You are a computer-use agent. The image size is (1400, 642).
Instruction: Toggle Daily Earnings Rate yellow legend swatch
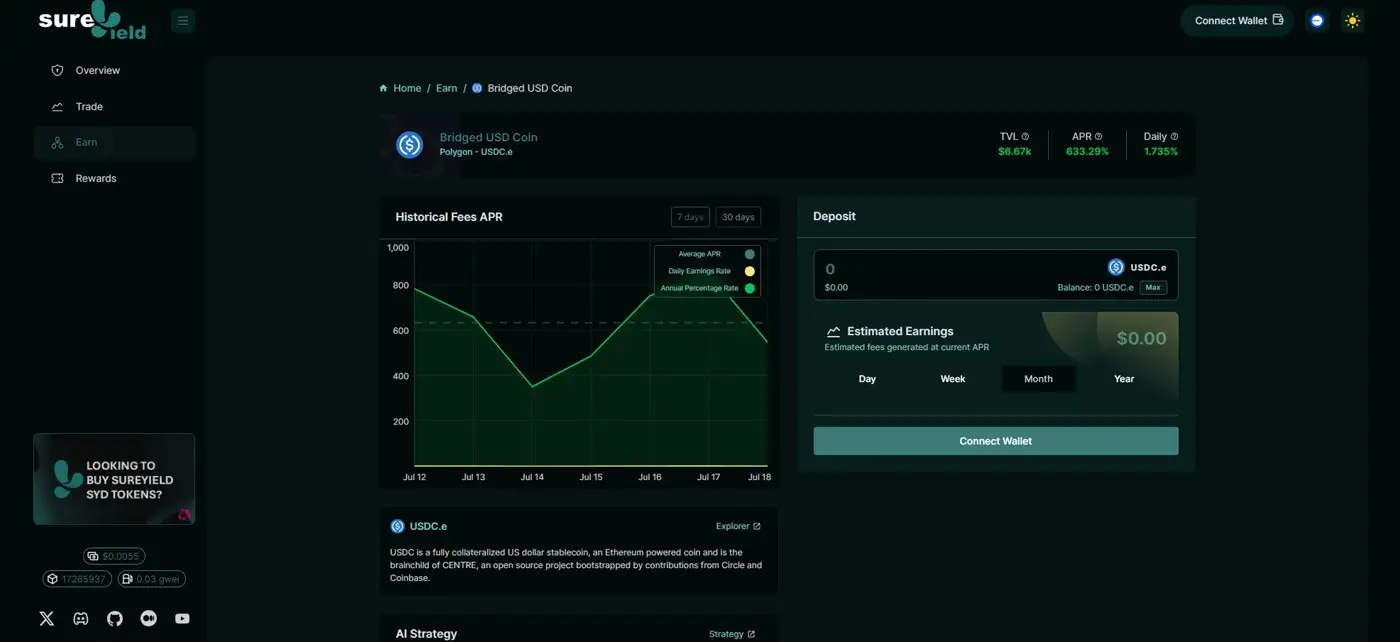(749, 271)
